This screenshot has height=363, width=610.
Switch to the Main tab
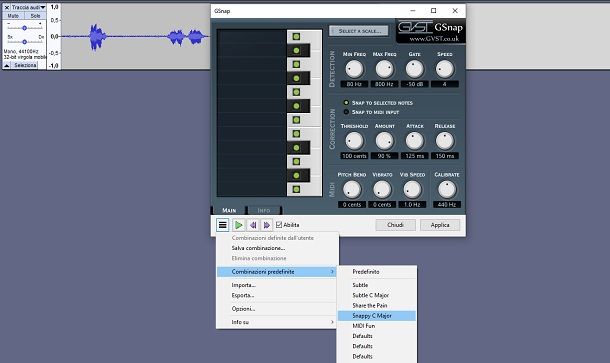coord(229,210)
